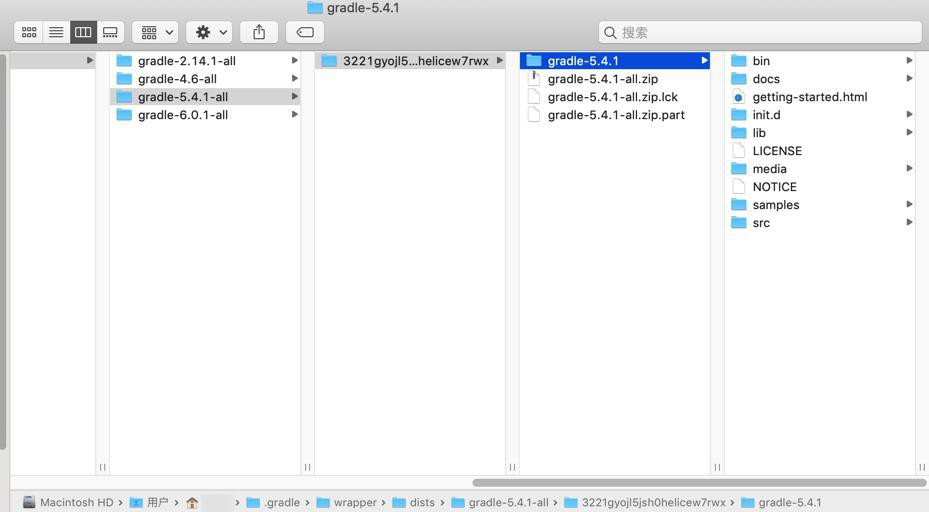Click the Share toolbar button
The image size is (929, 512).
[259, 32]
